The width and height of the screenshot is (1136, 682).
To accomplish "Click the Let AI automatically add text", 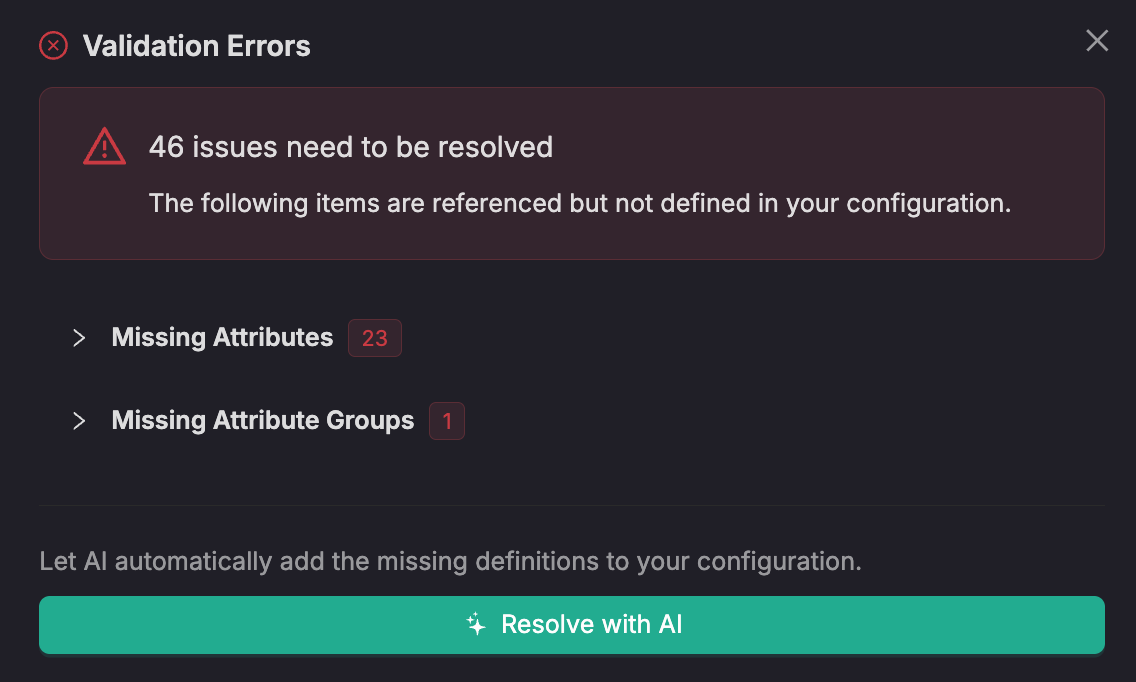I will (450, 561).
